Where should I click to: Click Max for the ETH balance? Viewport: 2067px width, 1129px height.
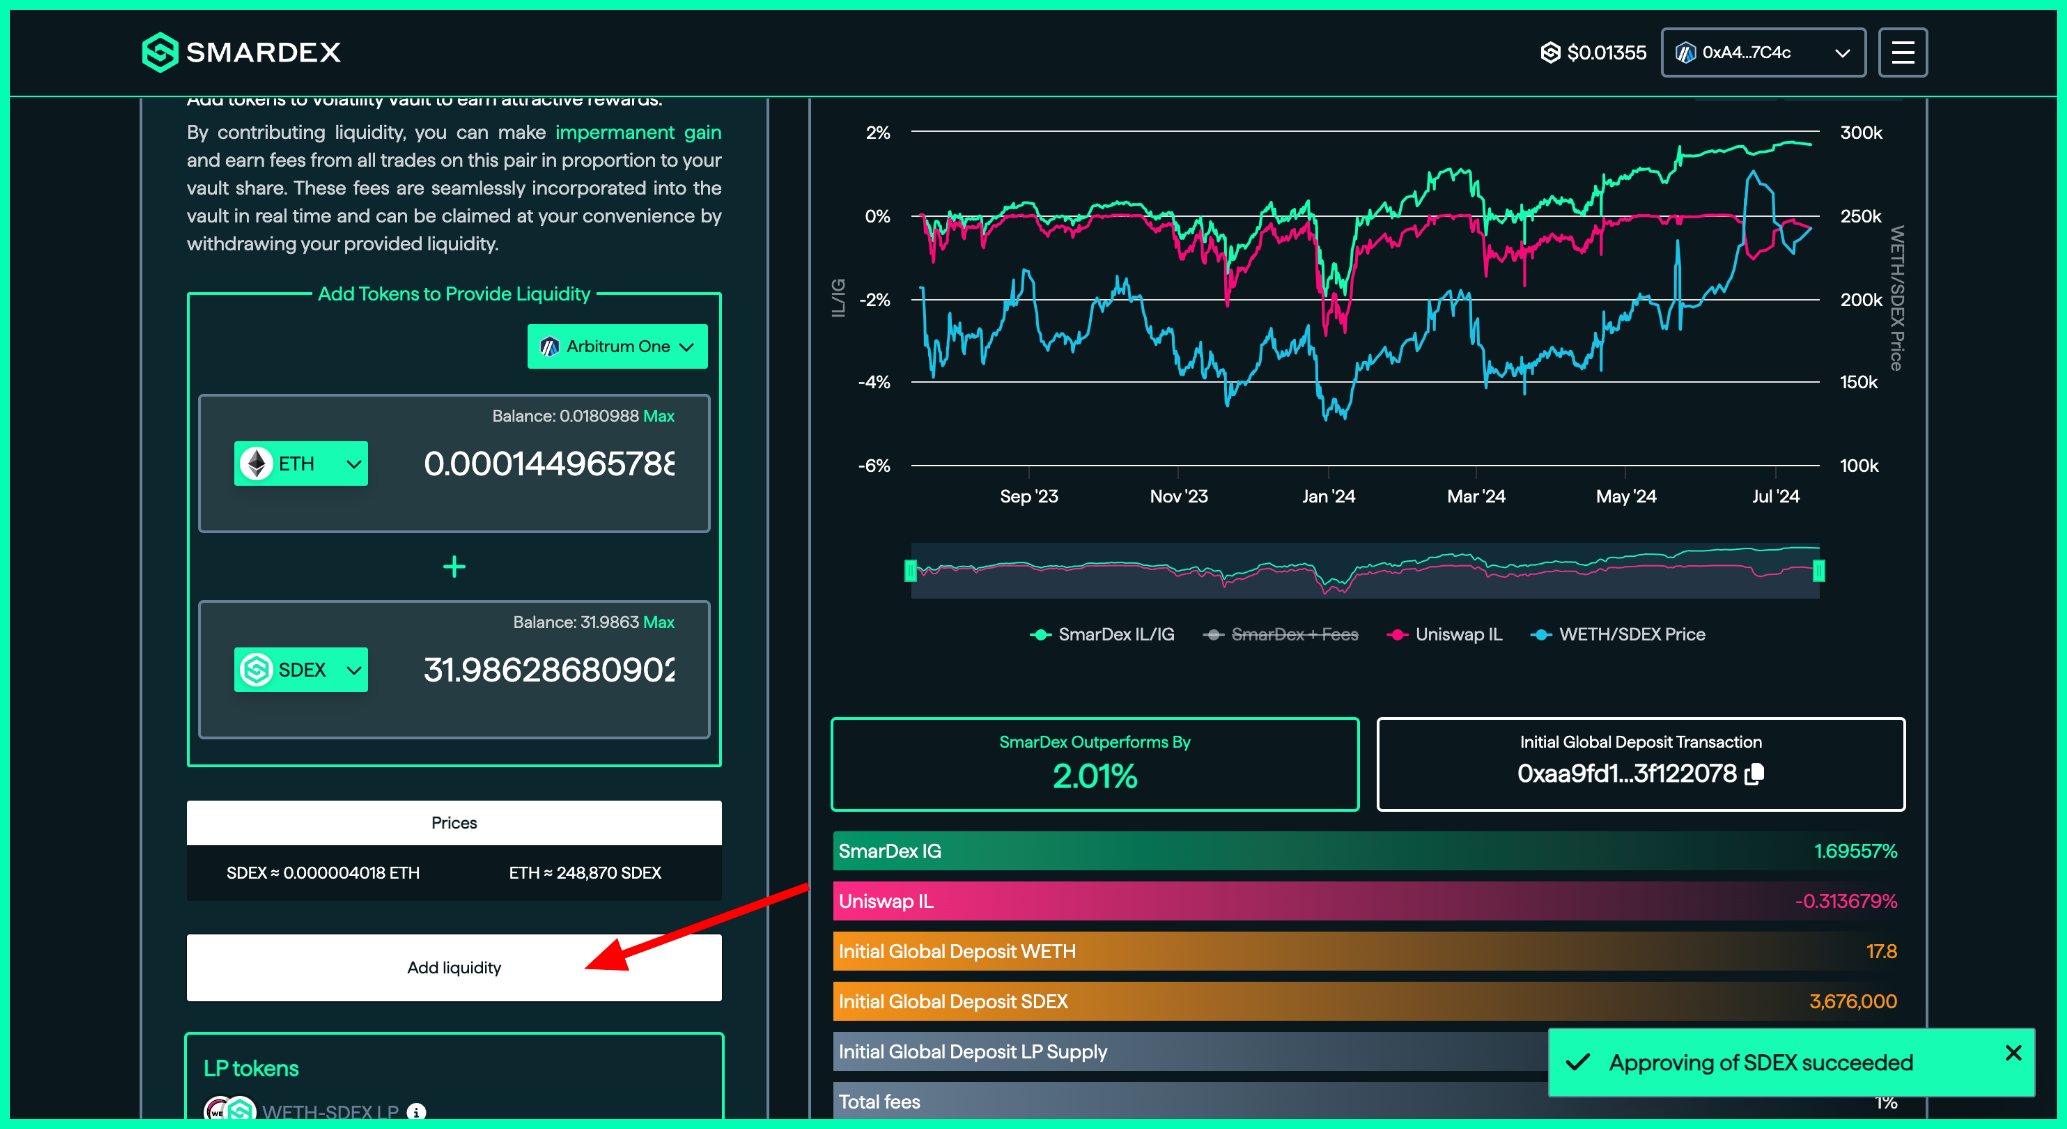tap(658, 416)
